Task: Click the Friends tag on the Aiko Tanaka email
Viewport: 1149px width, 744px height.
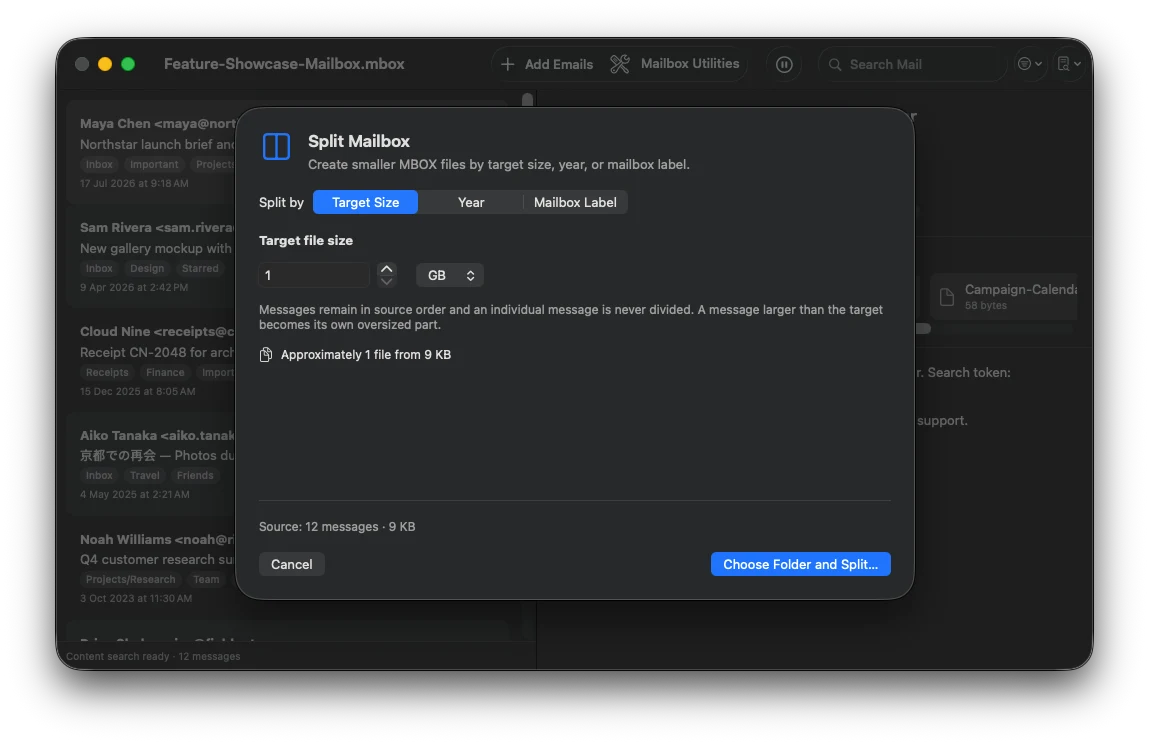Action: tap(195, 476)
